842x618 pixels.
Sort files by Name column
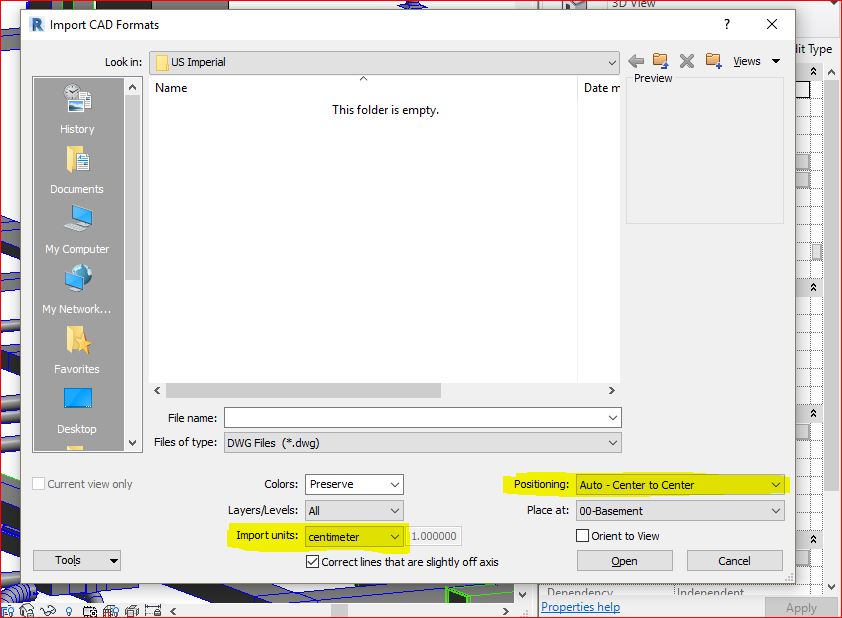(x=171, y=88)
